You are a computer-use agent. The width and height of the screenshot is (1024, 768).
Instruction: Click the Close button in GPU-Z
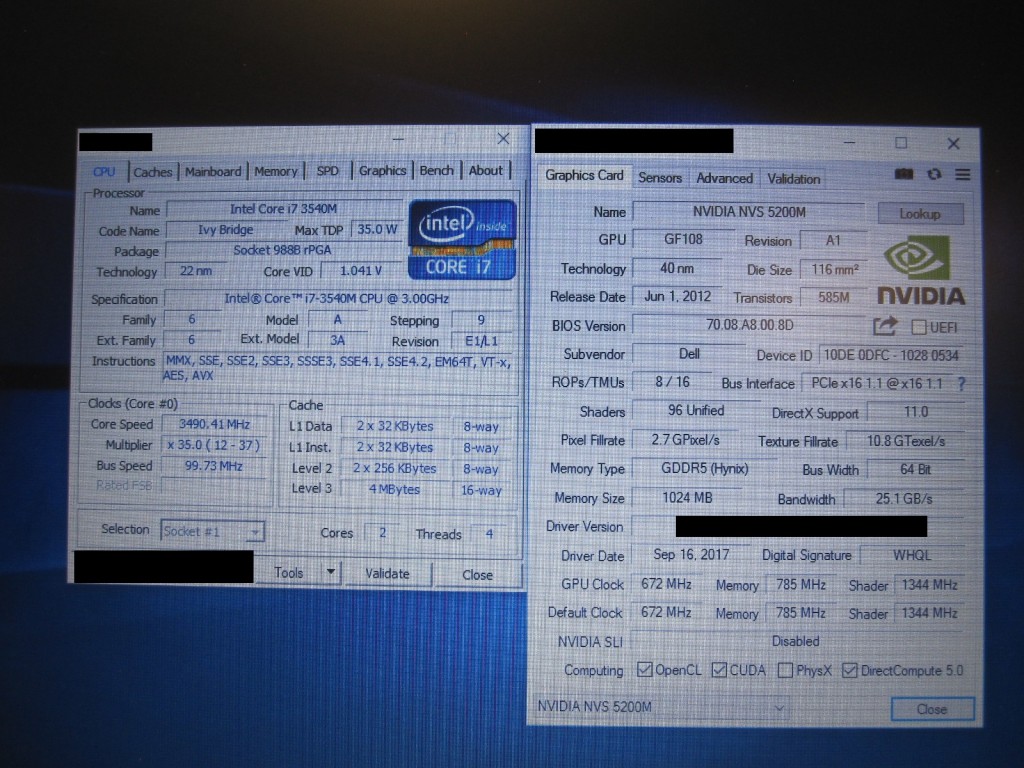932,709
